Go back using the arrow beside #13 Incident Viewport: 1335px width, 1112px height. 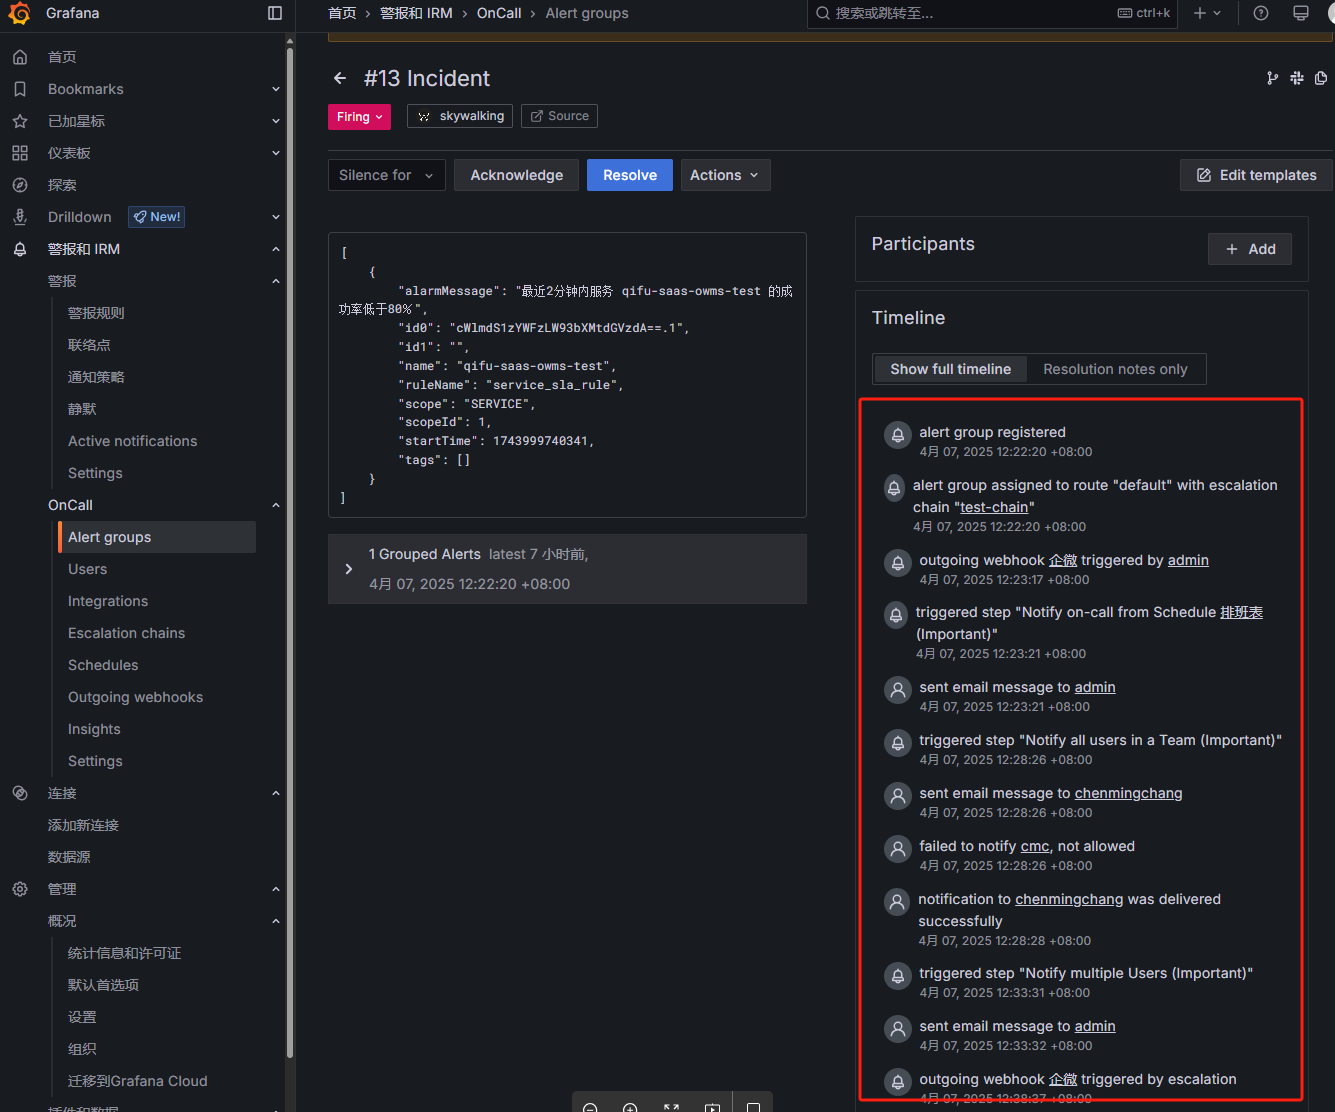[340, 78]
